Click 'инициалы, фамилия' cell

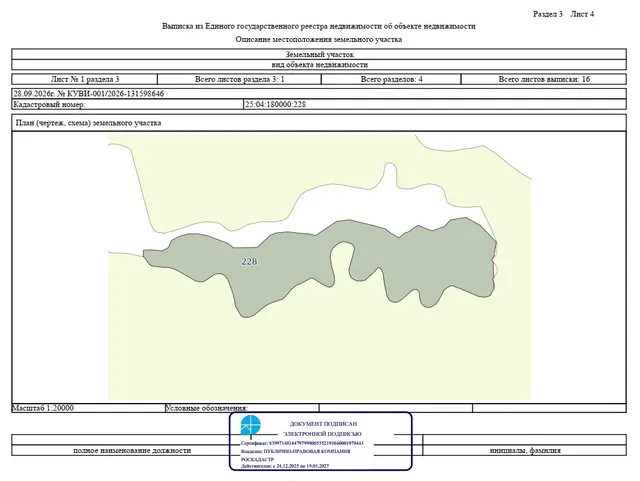click(x=525, y=450)
